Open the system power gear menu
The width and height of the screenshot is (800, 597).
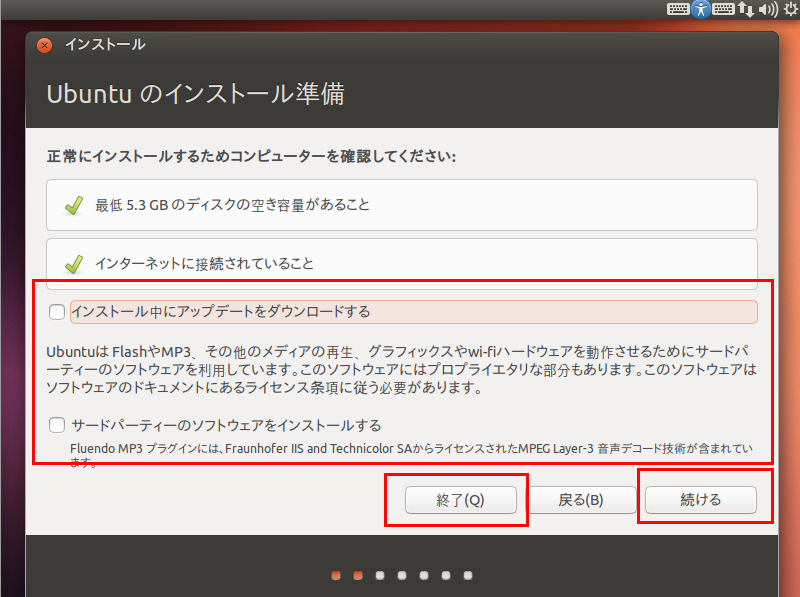pyautogui.click(x=791, y=9)
